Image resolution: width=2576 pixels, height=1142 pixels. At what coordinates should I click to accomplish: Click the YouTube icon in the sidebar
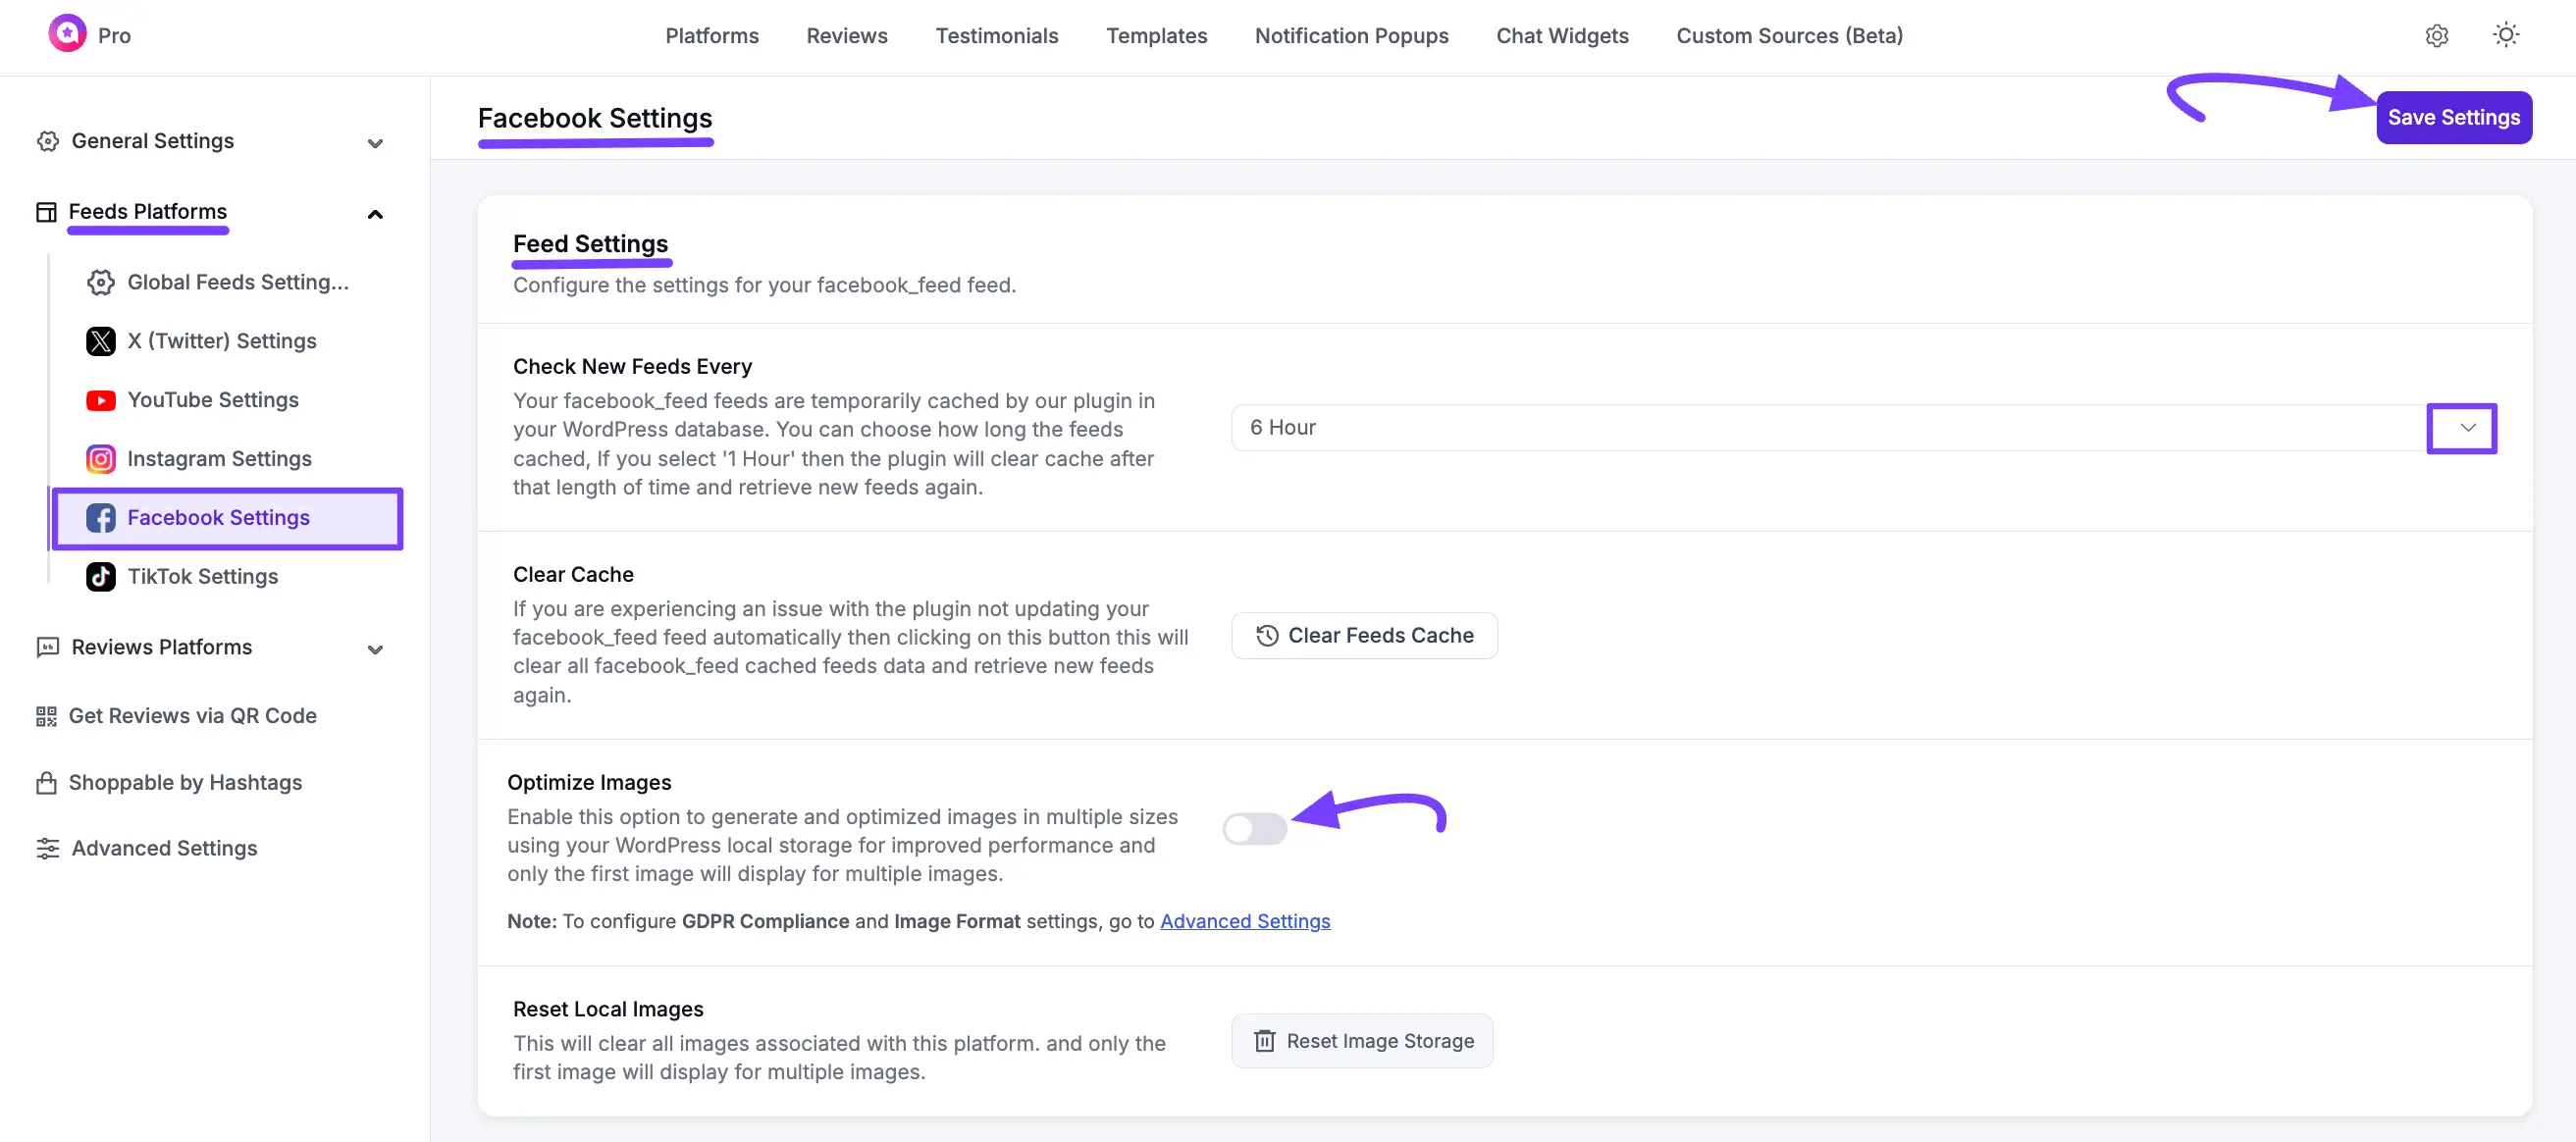pos(100,399)
